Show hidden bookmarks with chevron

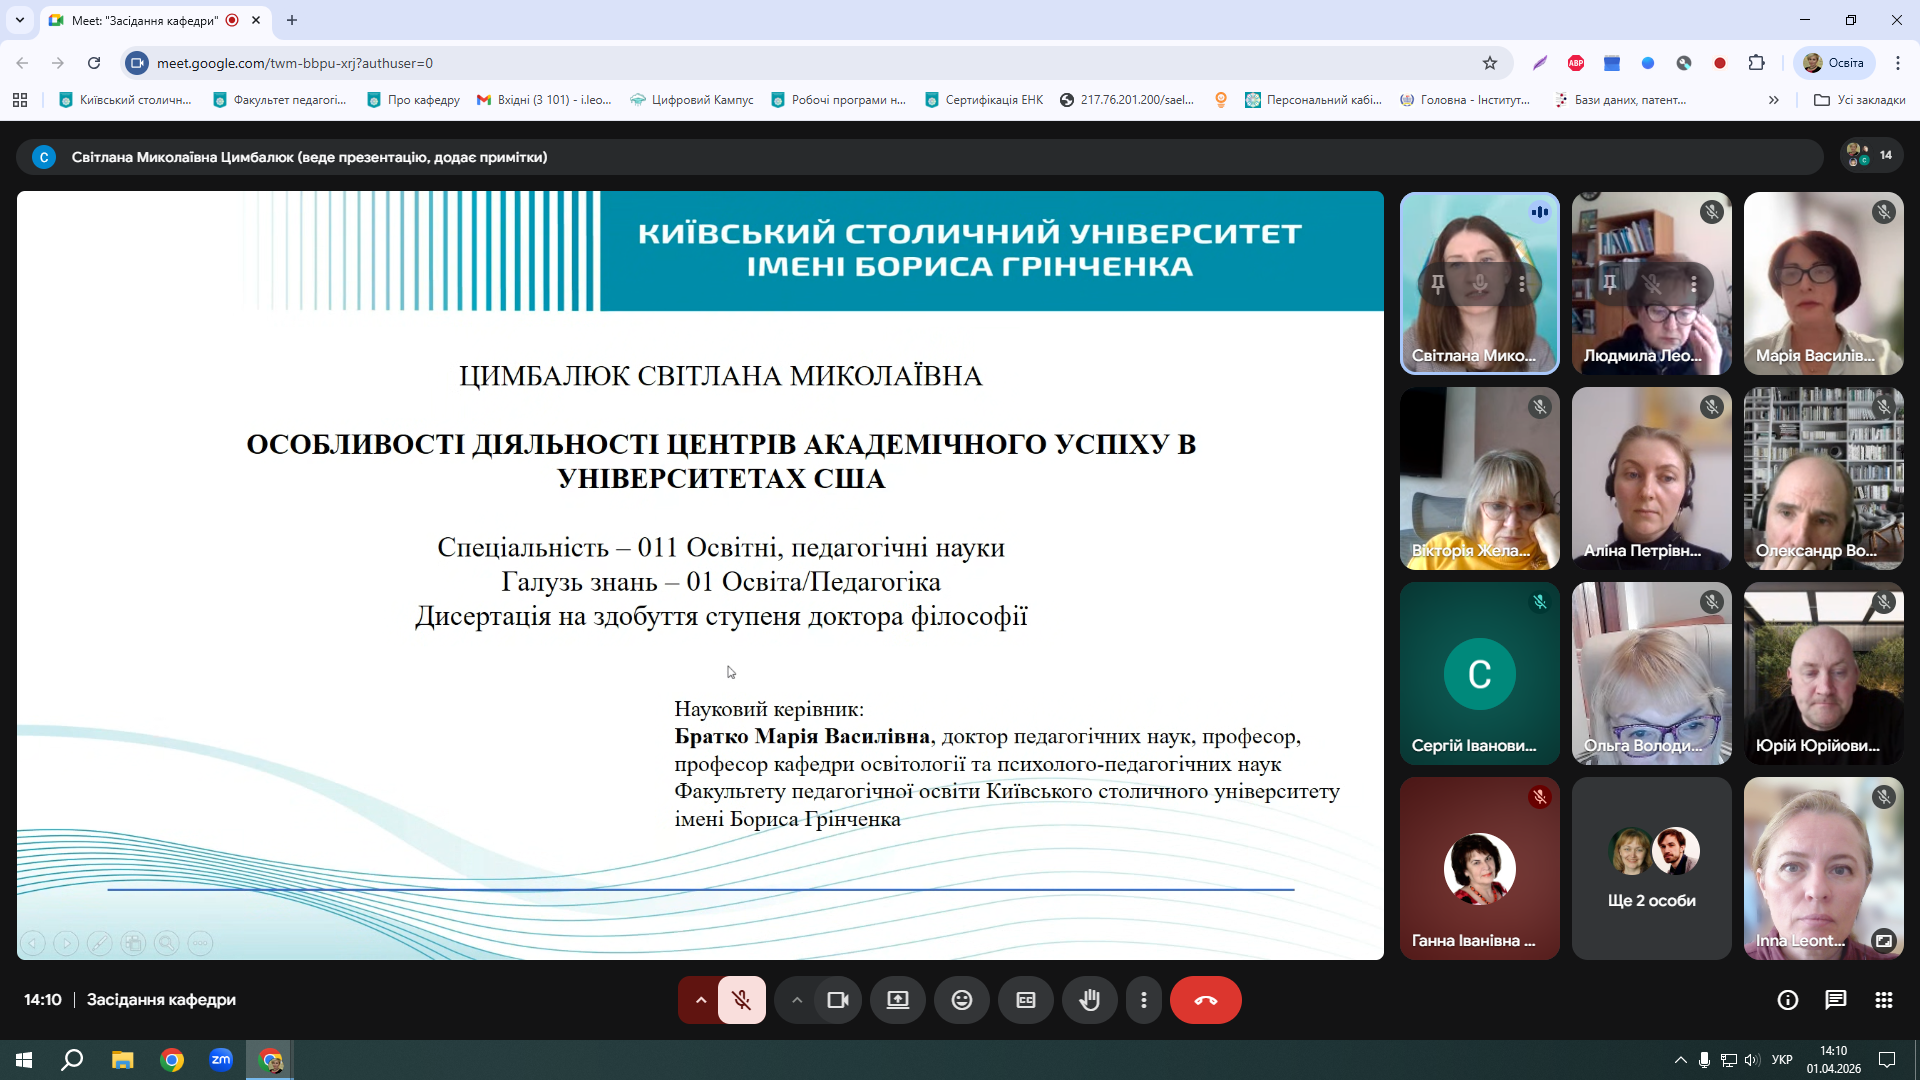1773,100
